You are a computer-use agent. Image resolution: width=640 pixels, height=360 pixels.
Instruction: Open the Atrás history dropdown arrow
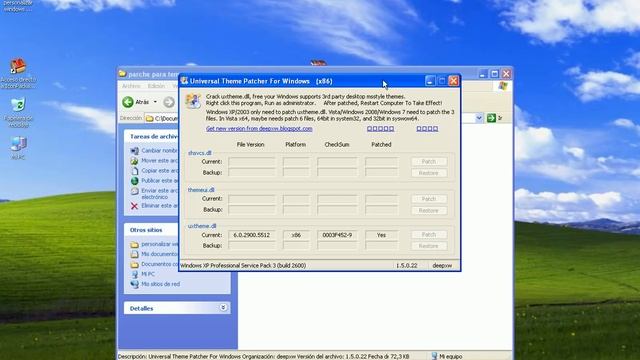155,102
